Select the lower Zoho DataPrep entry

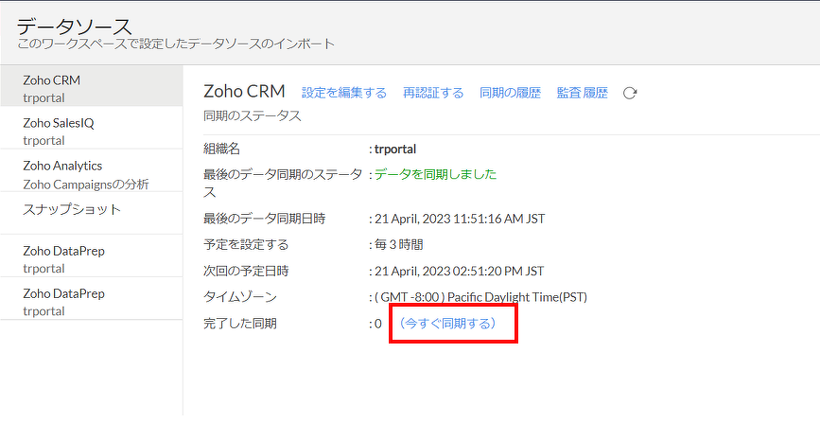point(91,301)
